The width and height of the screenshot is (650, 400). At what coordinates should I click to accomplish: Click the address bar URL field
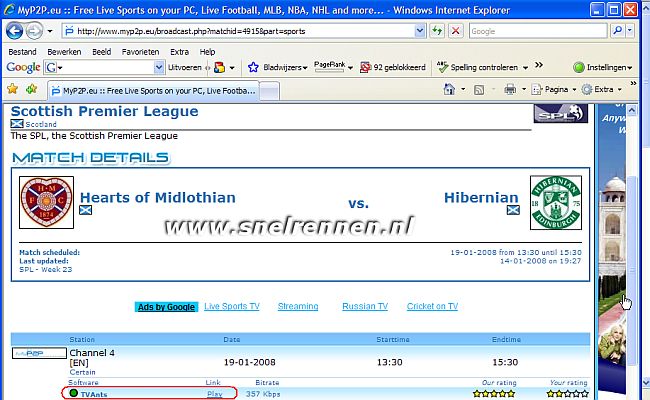pos(238,31)
